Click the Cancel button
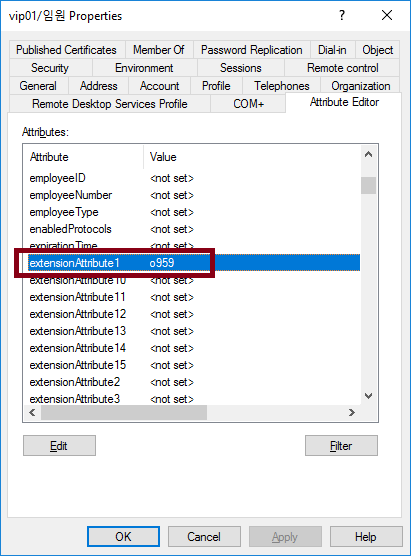 click(204, 536)
